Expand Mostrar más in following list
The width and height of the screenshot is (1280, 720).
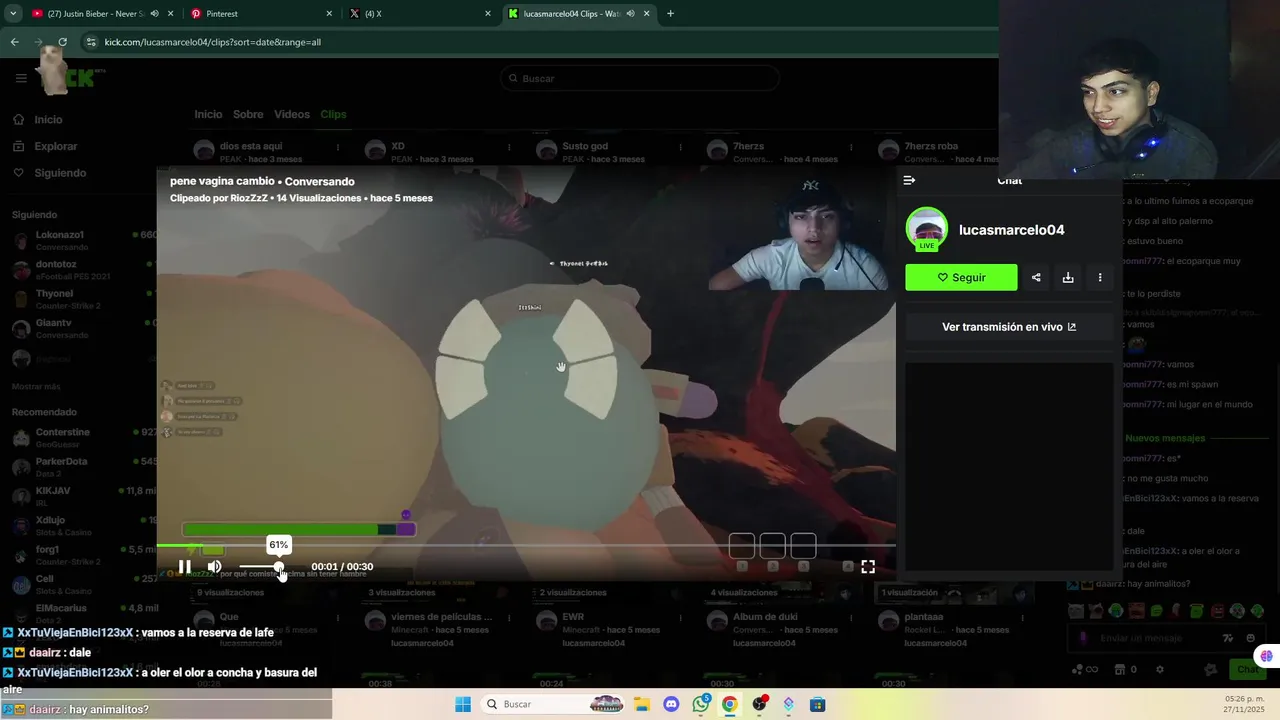pos(36,386)
